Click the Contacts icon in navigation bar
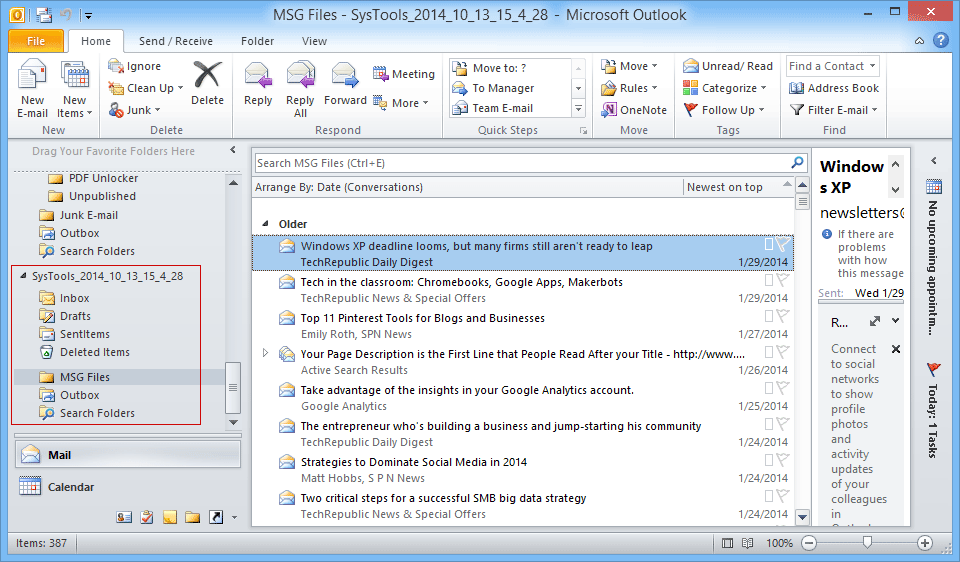The height and width of the screenshot is (562, 960). [124, 517]
